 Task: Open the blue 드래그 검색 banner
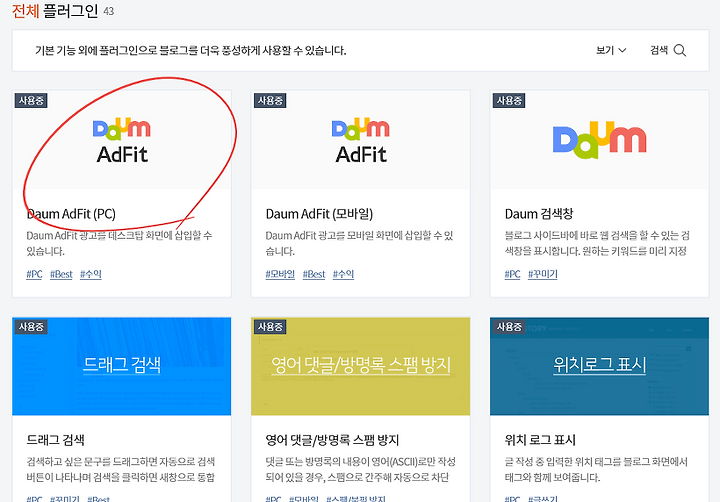122,366
